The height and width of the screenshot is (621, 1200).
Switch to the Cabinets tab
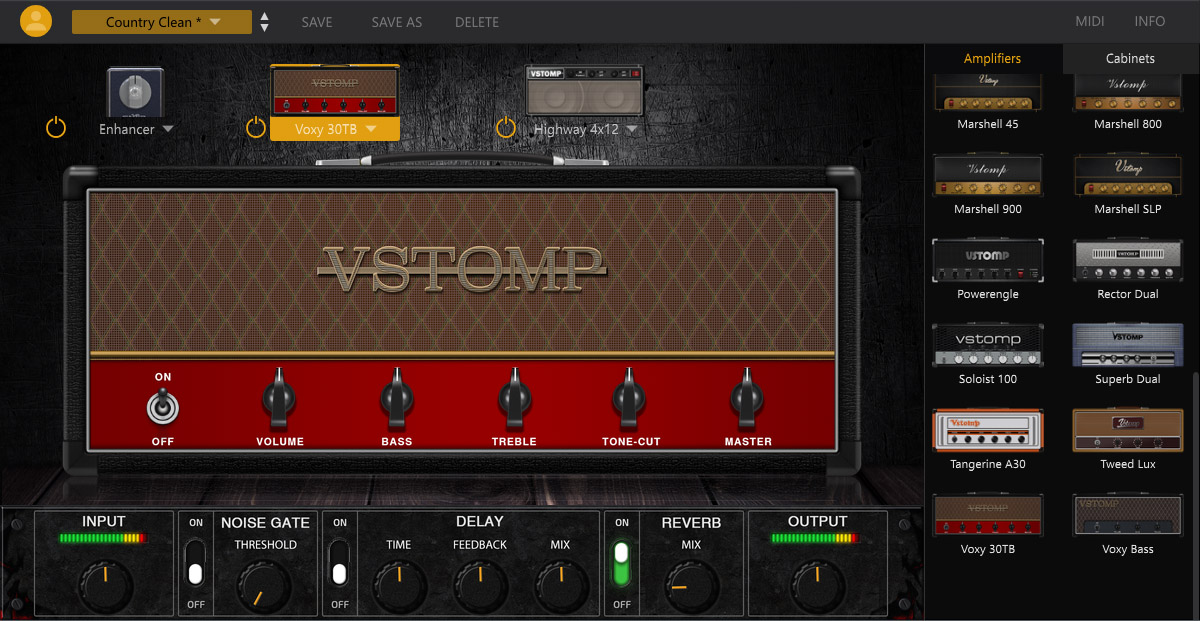(1129, 58)
